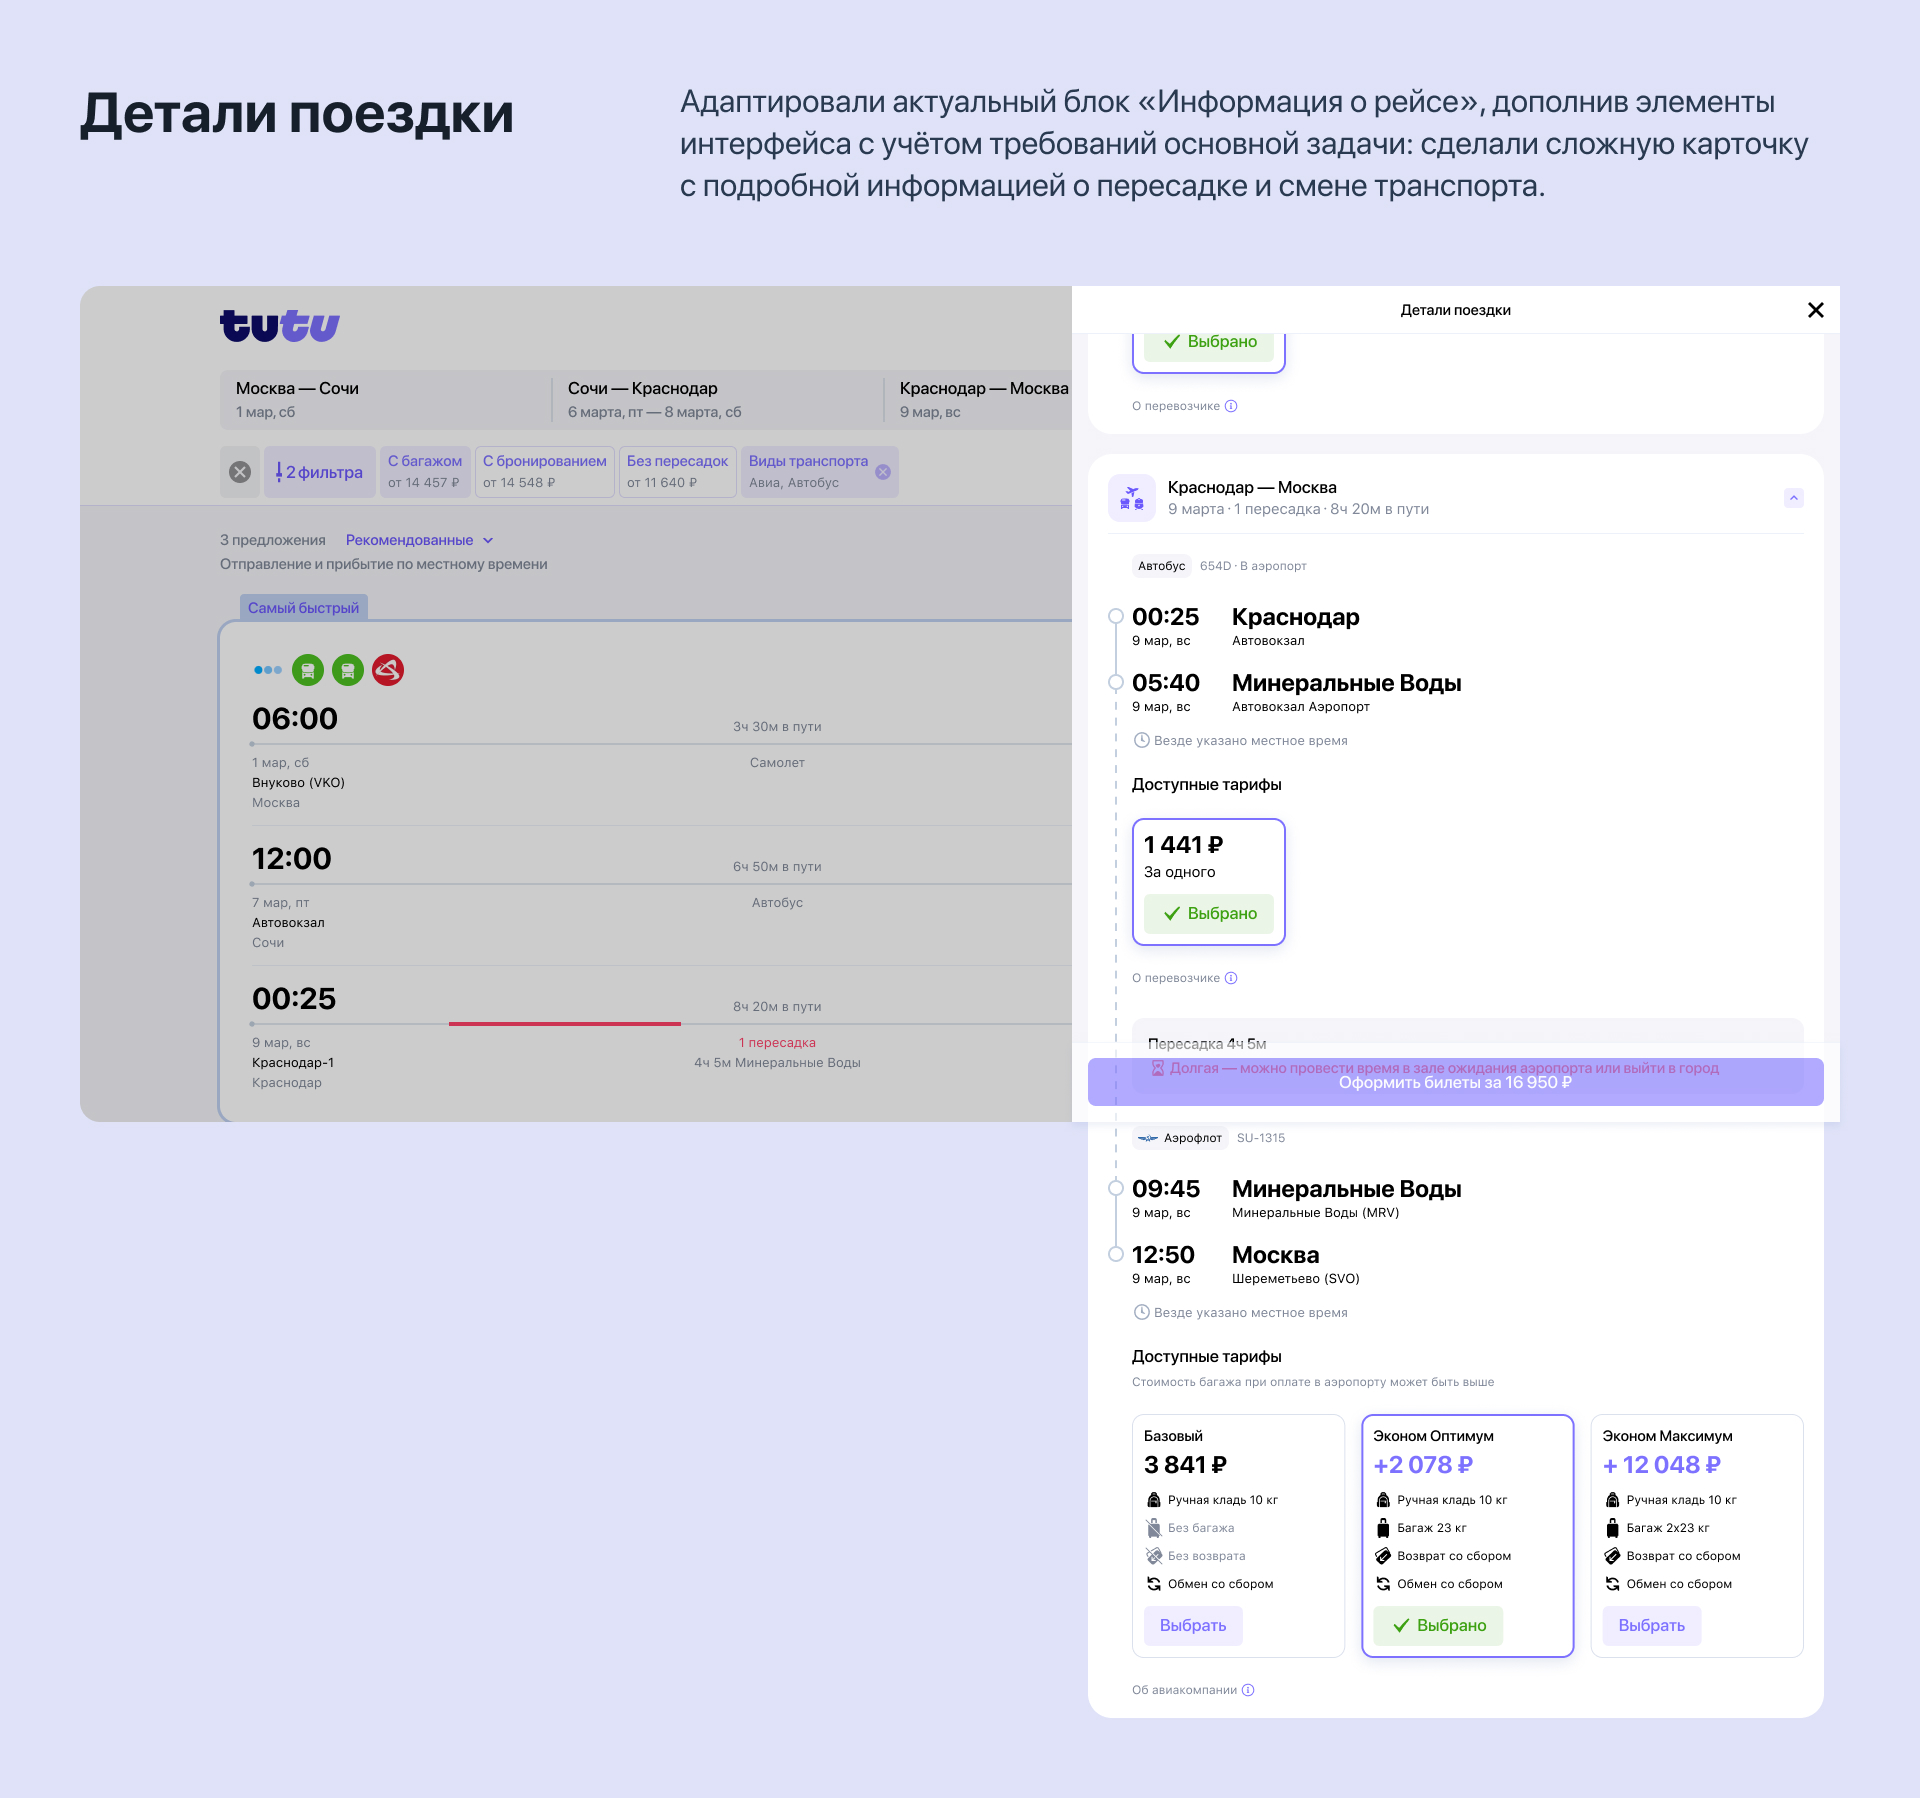1920x1798 pixels.
Task: Enable the «Без пересадок» filter chip
Action: [x=677, y=471]
